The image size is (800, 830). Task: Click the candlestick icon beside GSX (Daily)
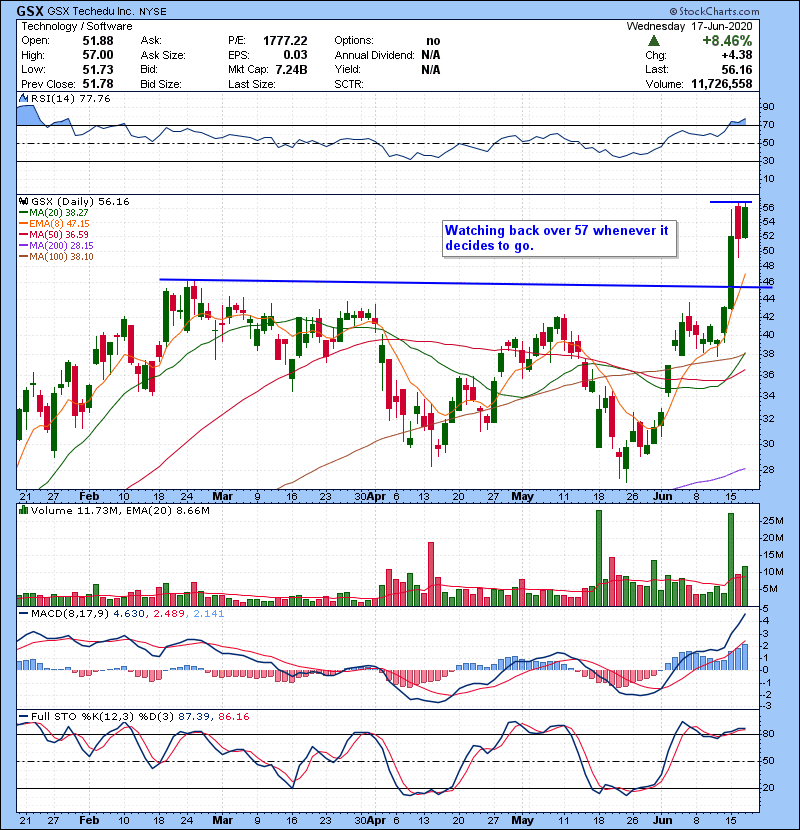[x=24, y=201]
